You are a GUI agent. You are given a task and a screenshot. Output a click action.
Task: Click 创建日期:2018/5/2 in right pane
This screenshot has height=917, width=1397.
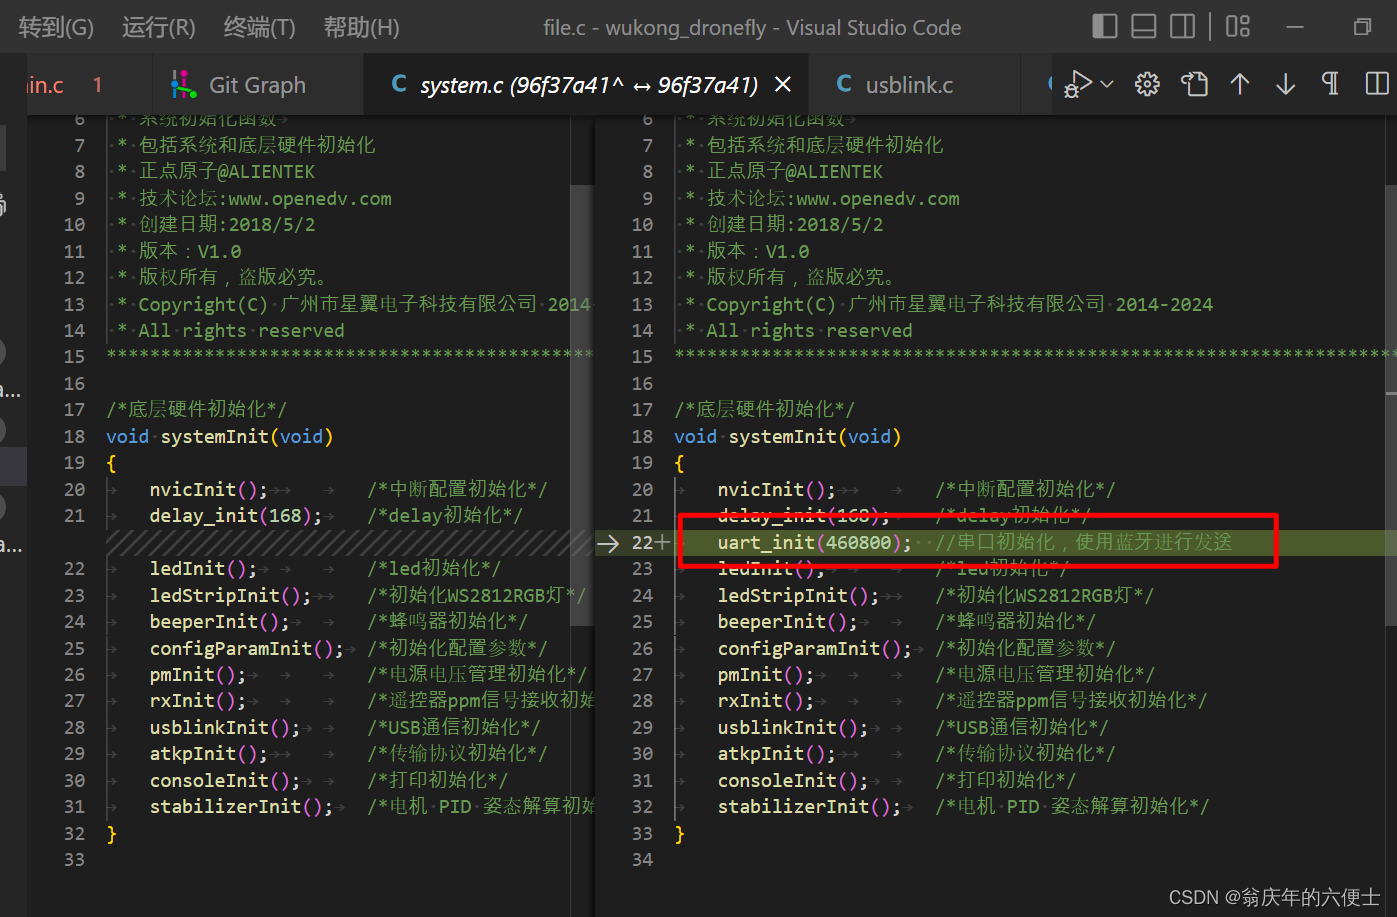click(x=795, y=224)
